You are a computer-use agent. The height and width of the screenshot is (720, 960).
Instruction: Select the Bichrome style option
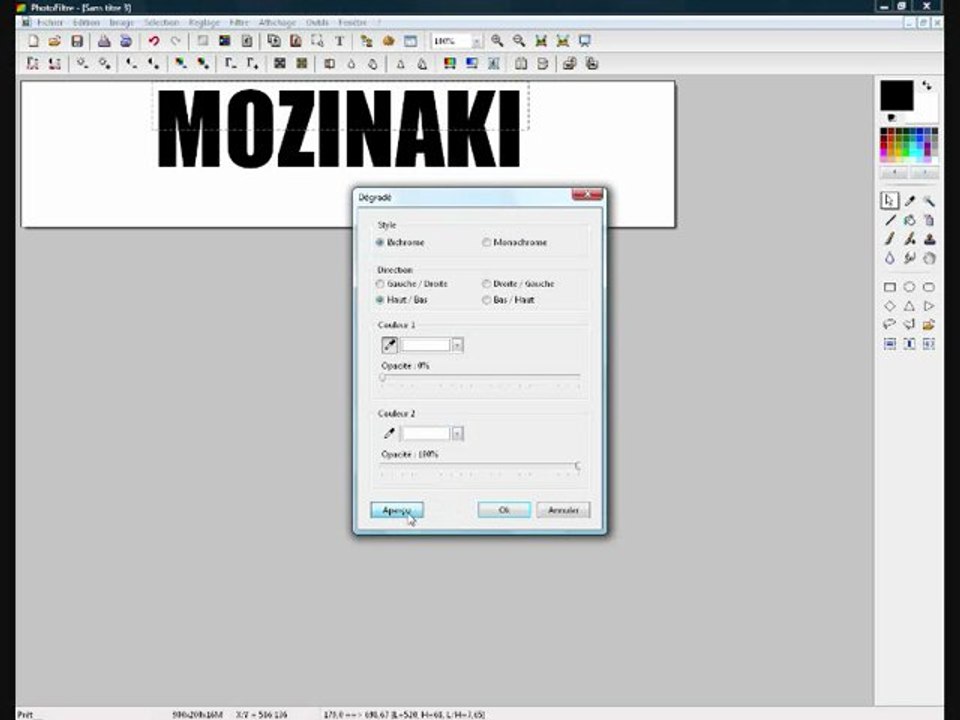(401, 242)
